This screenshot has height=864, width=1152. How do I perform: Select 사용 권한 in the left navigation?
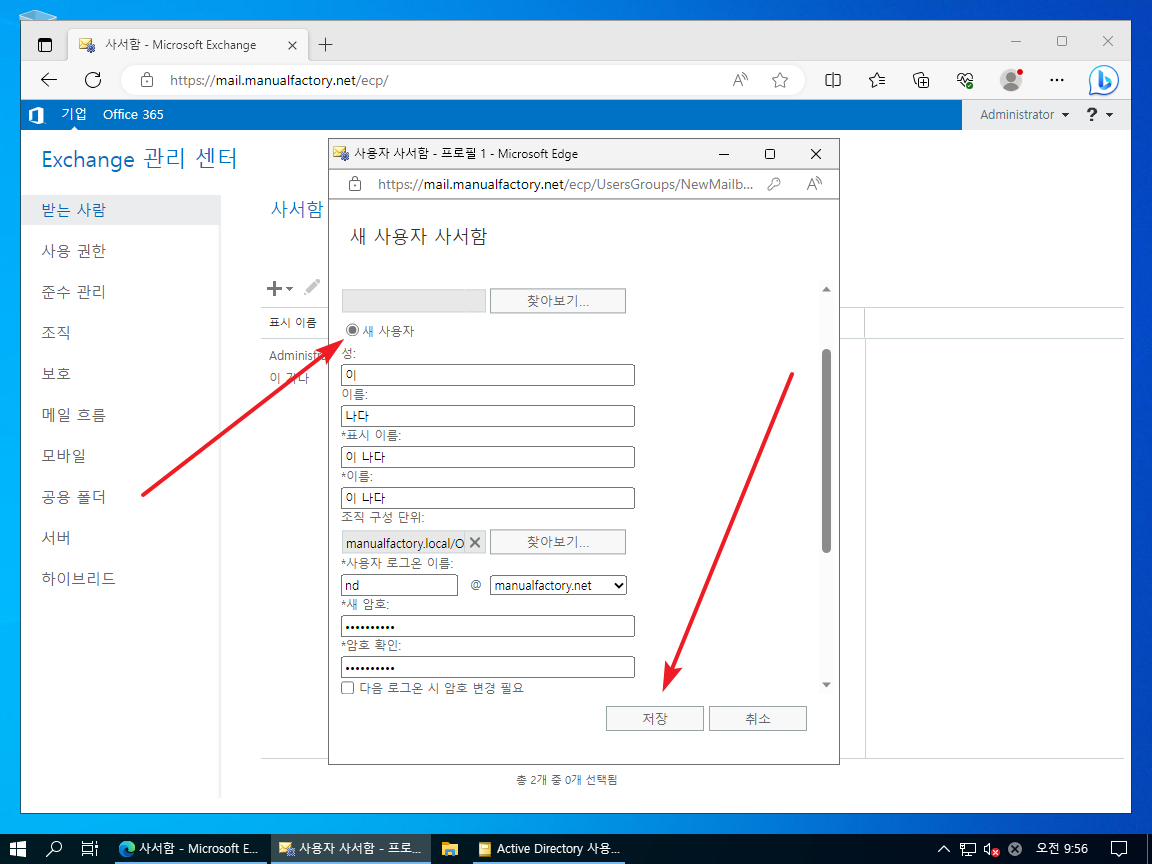pos(73,251)
